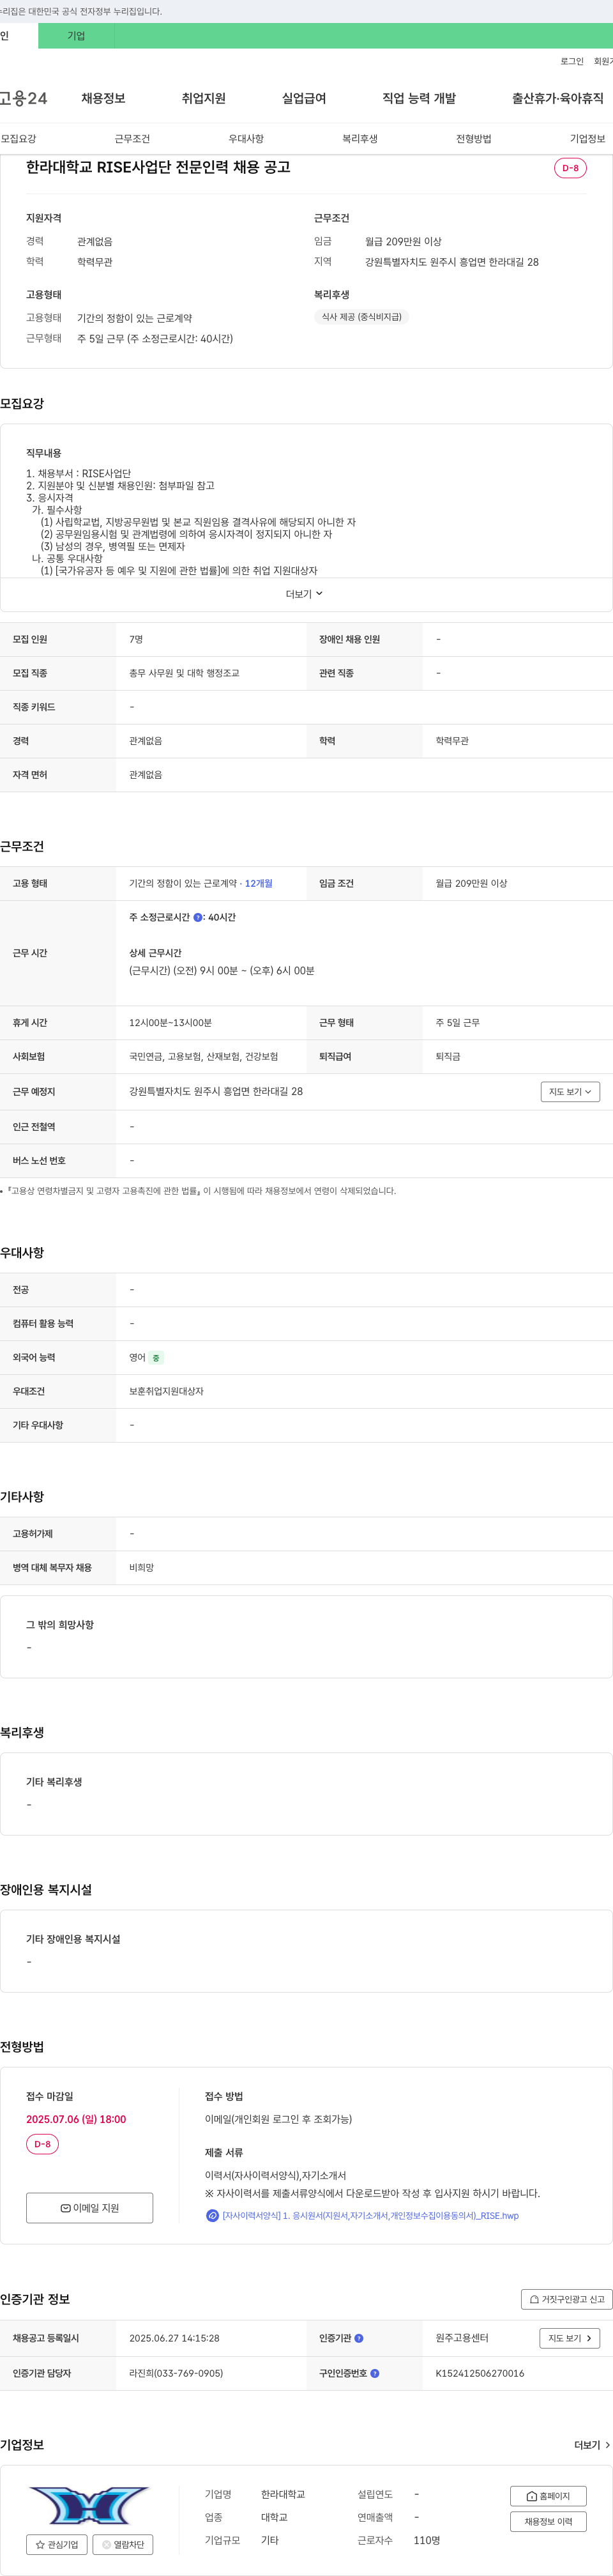Open the 실업급여 menu
The height and width of the screenshot is (2576, 613).
tap(304, 98)
